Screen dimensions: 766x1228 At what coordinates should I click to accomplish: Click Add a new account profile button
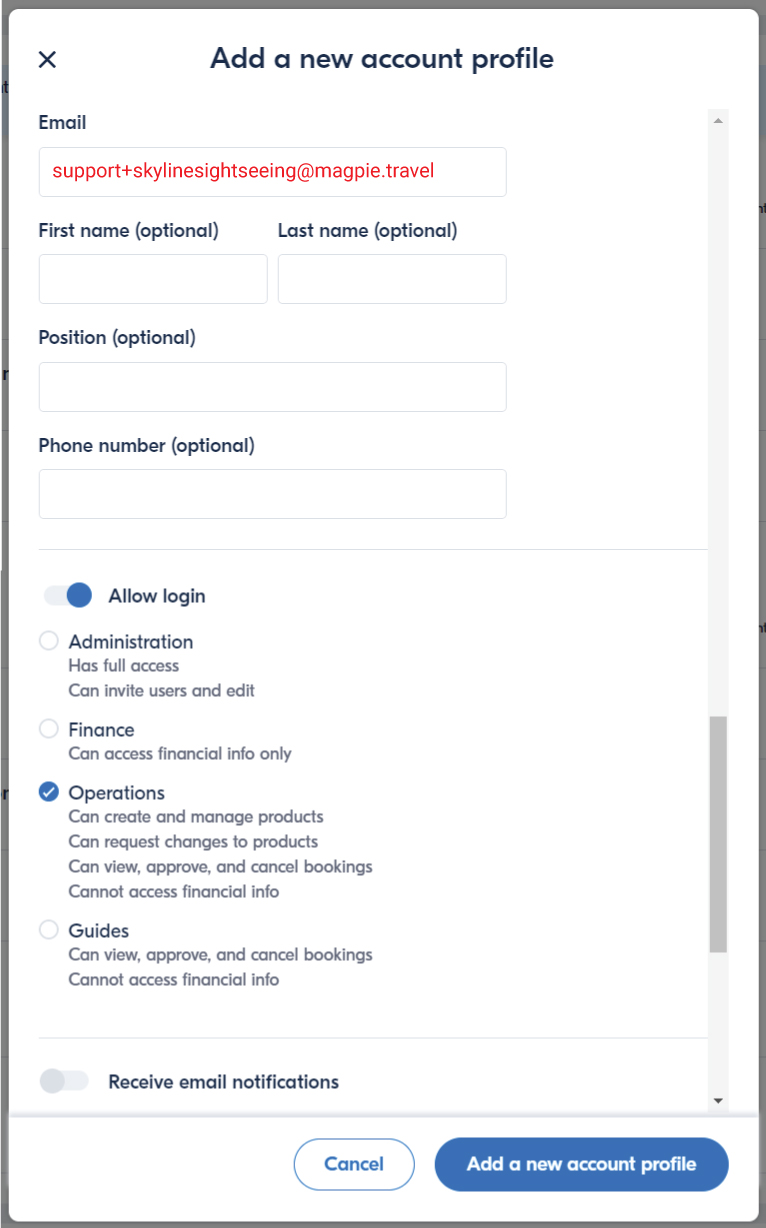click(x=581, y=1164)
